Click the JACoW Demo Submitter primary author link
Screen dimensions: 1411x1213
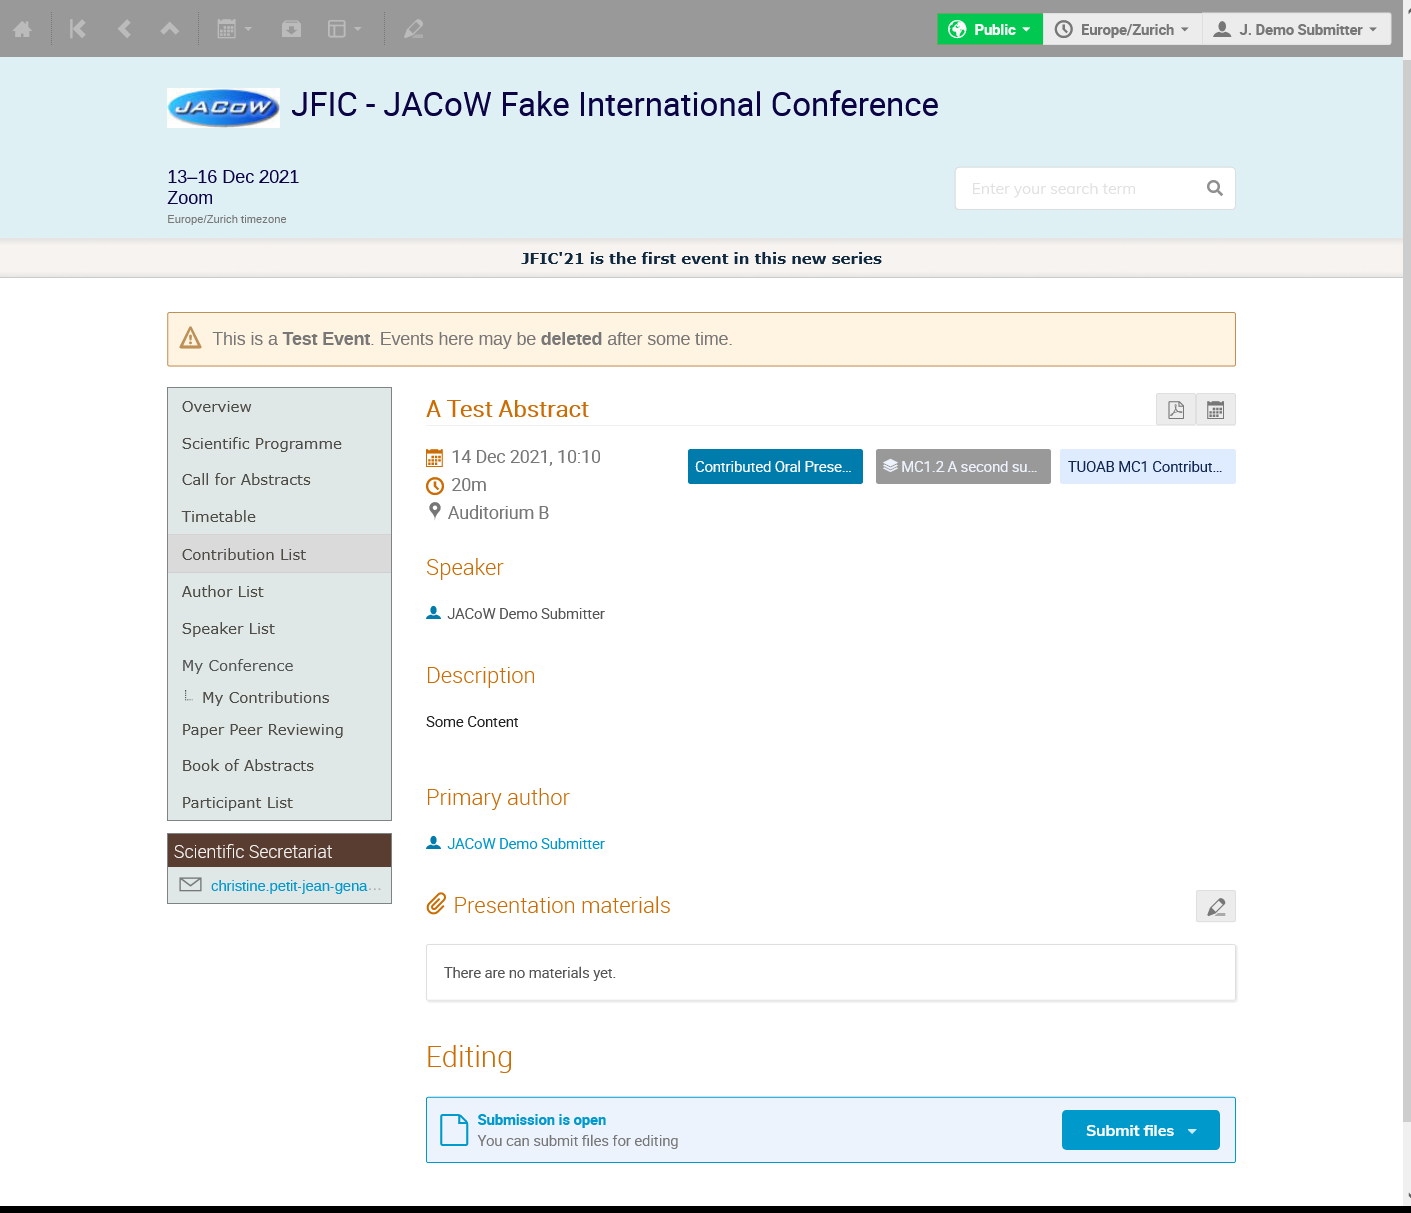(x=525, y=844)
